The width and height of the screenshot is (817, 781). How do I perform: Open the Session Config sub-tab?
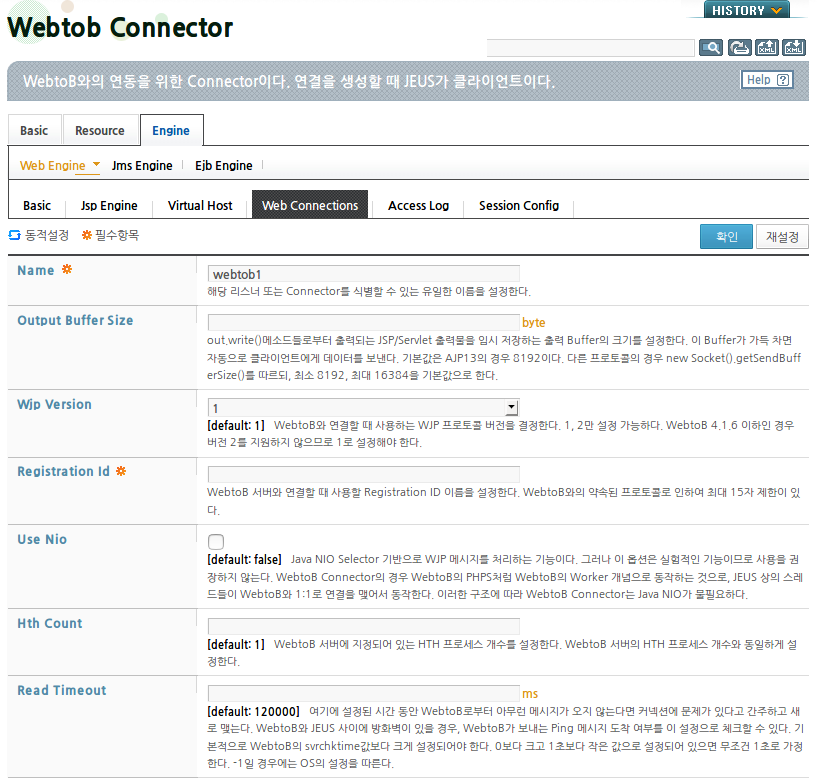[x=519, y=206]
